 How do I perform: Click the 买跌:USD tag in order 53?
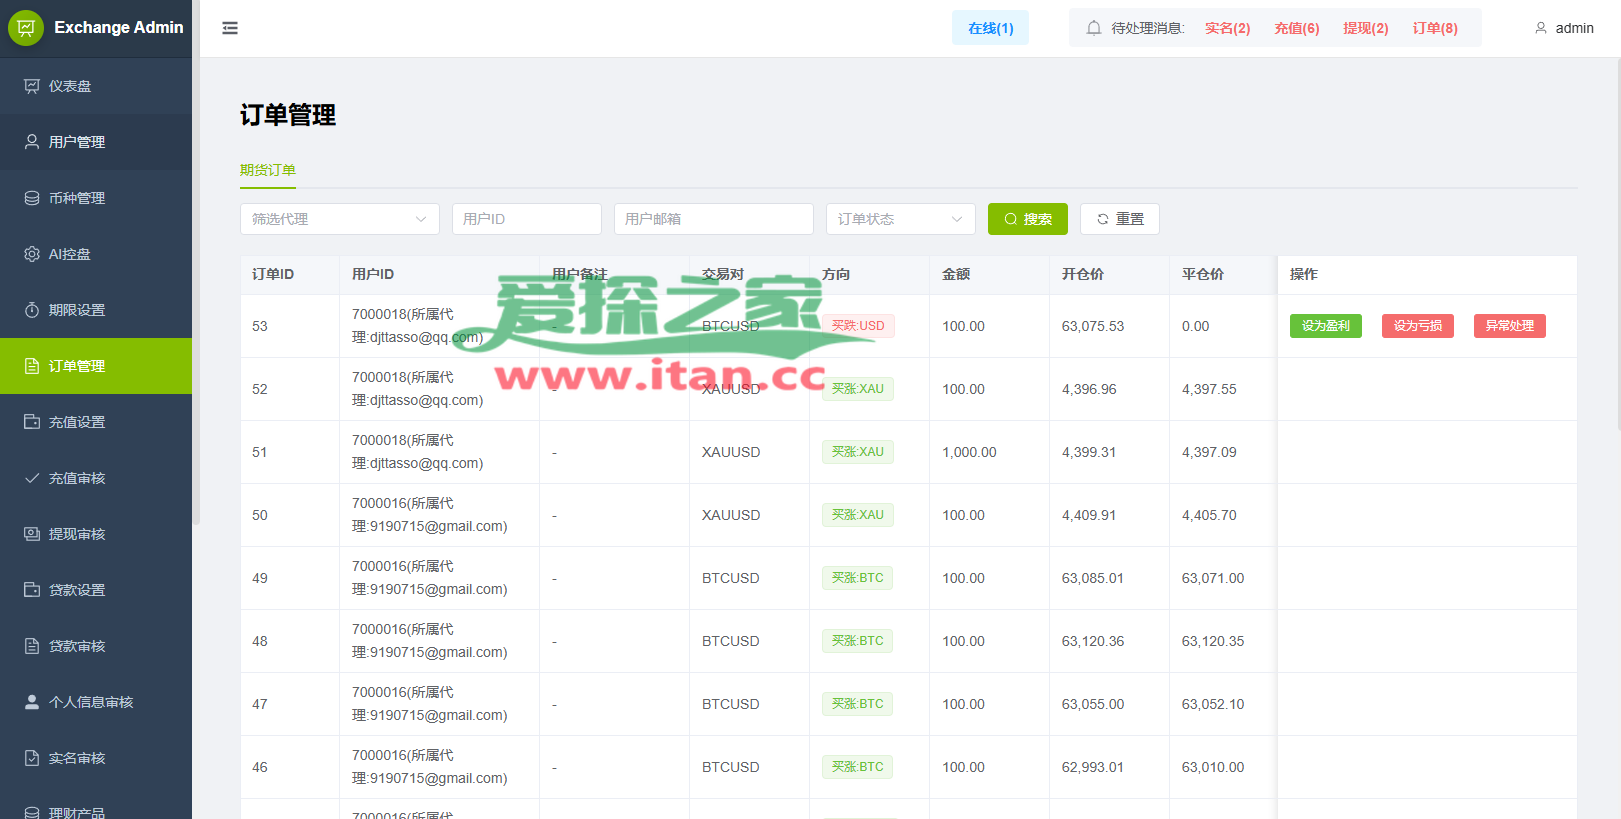[858, 326]
